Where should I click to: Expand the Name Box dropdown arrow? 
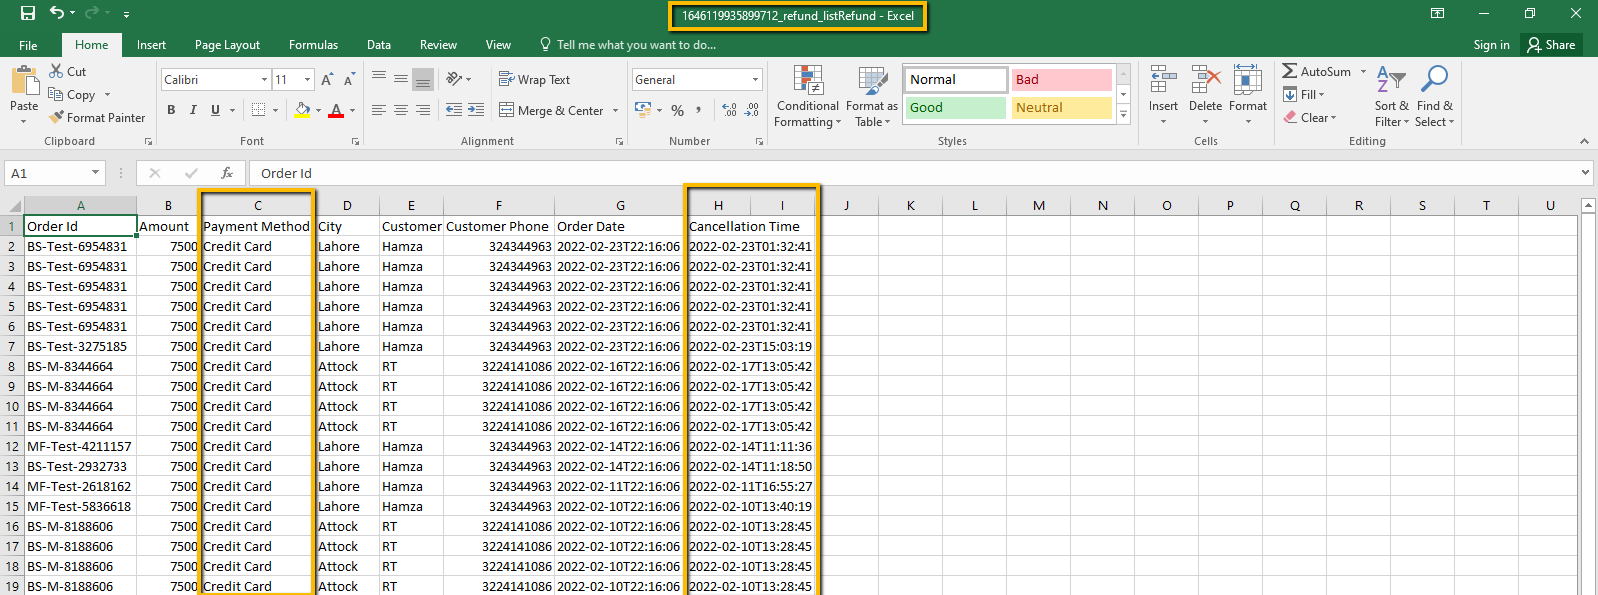click(95, 173)
